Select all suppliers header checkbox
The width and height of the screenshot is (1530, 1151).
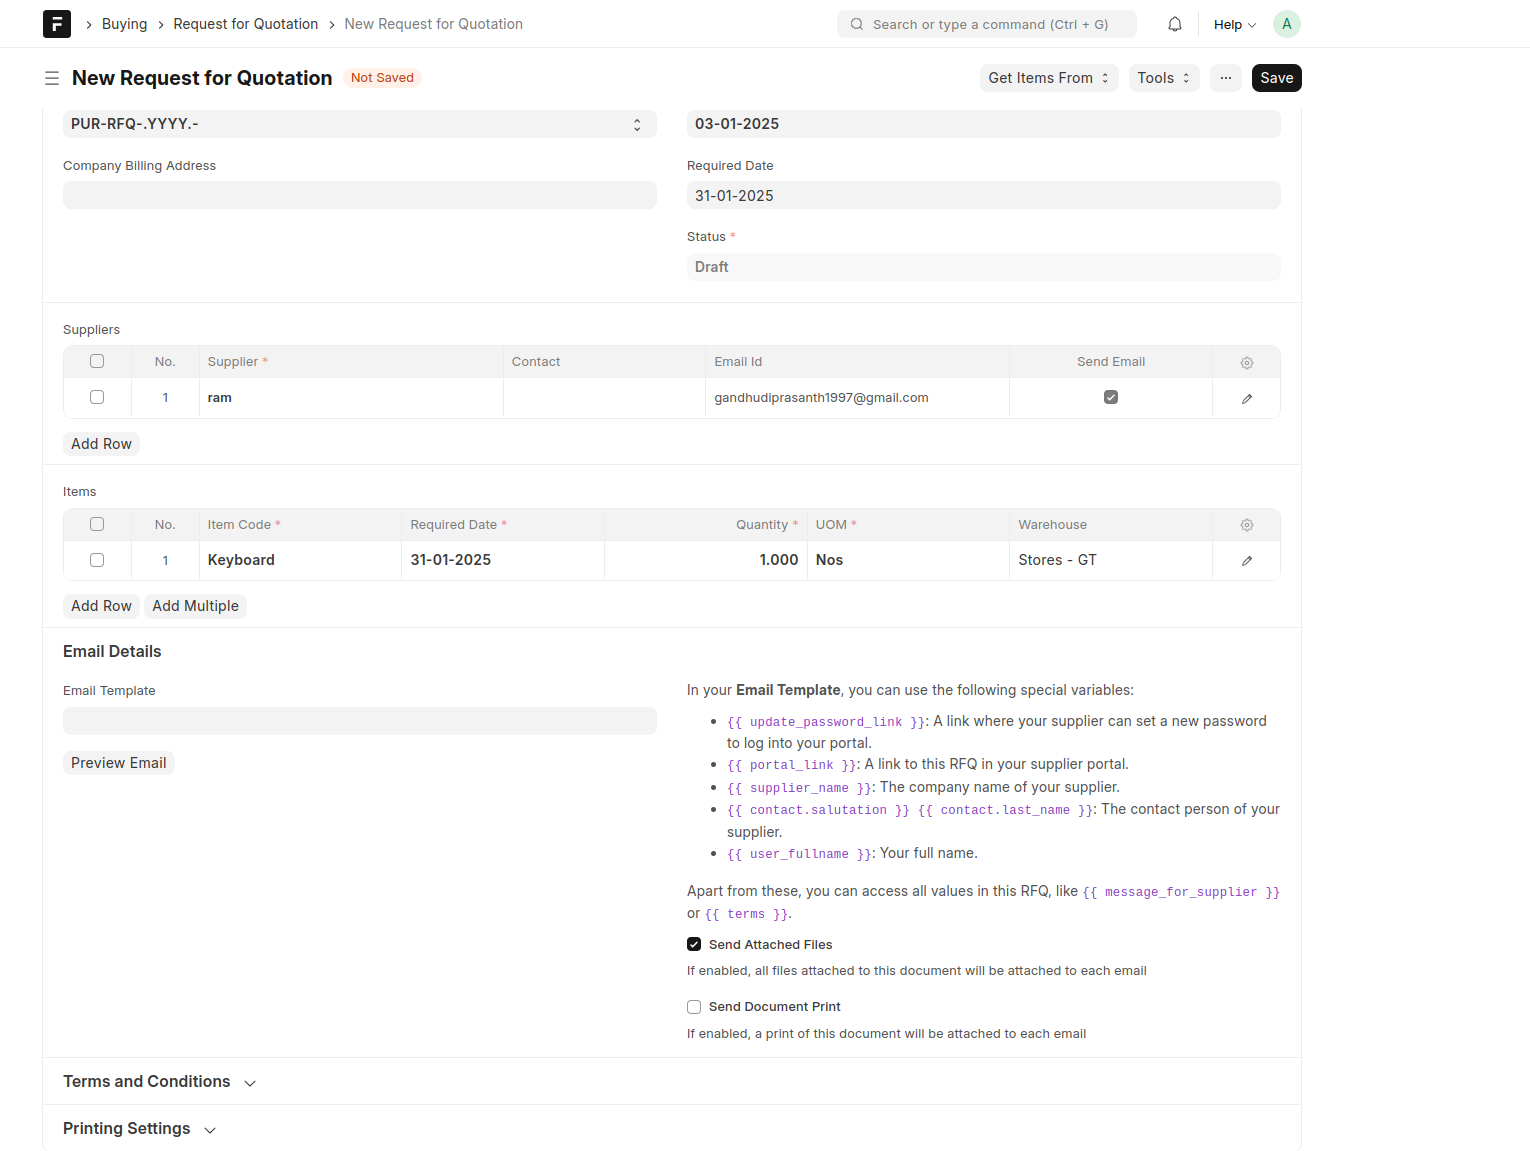(x=97, y=361)
